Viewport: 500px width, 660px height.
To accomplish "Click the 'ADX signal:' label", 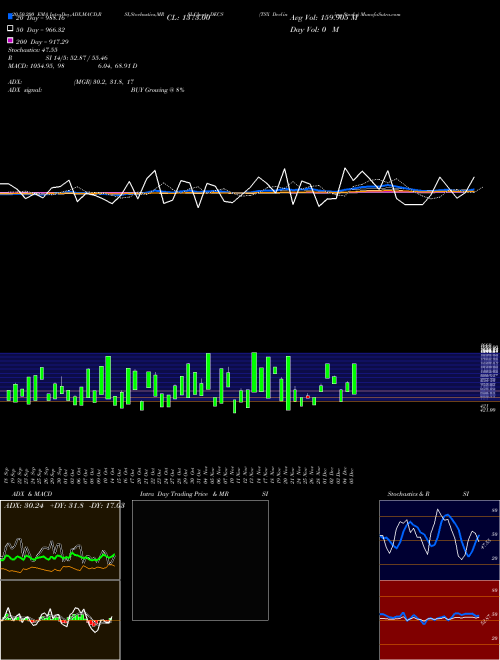I will (x=25, y=90).
